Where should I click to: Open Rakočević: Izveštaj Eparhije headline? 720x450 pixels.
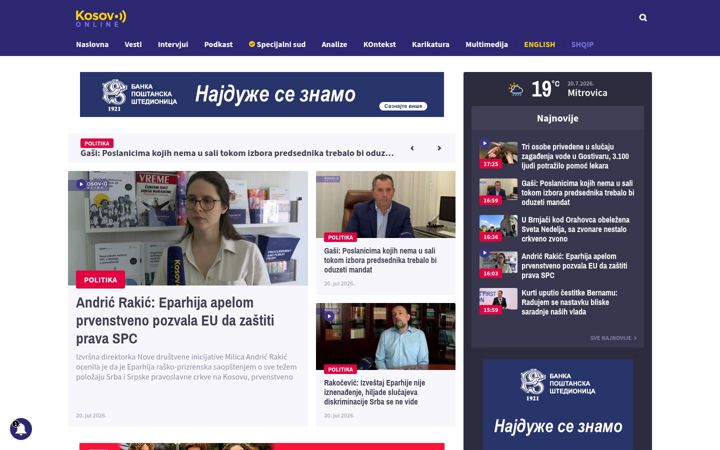click(374, 392)
